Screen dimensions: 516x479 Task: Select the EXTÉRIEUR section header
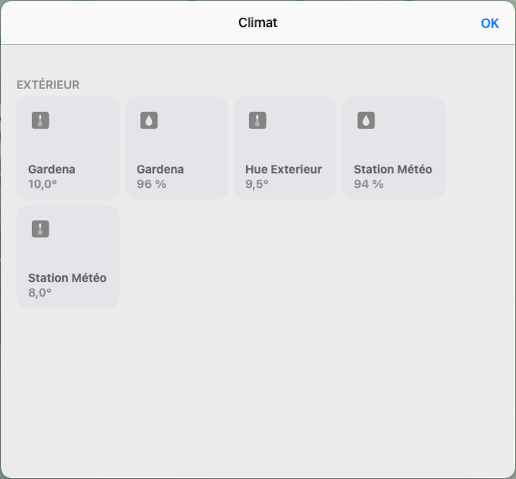point(48,85)
